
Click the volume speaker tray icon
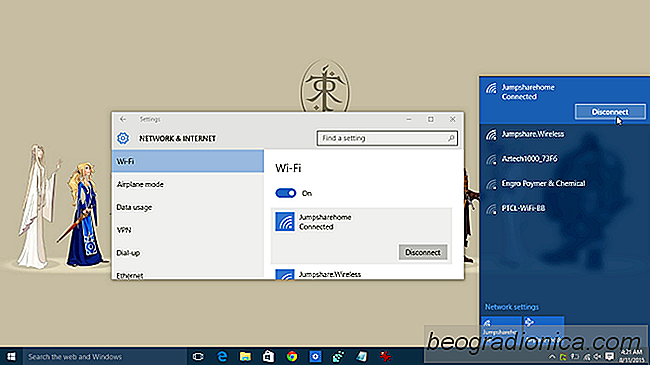pyautogui.click(x=597, y=357)
